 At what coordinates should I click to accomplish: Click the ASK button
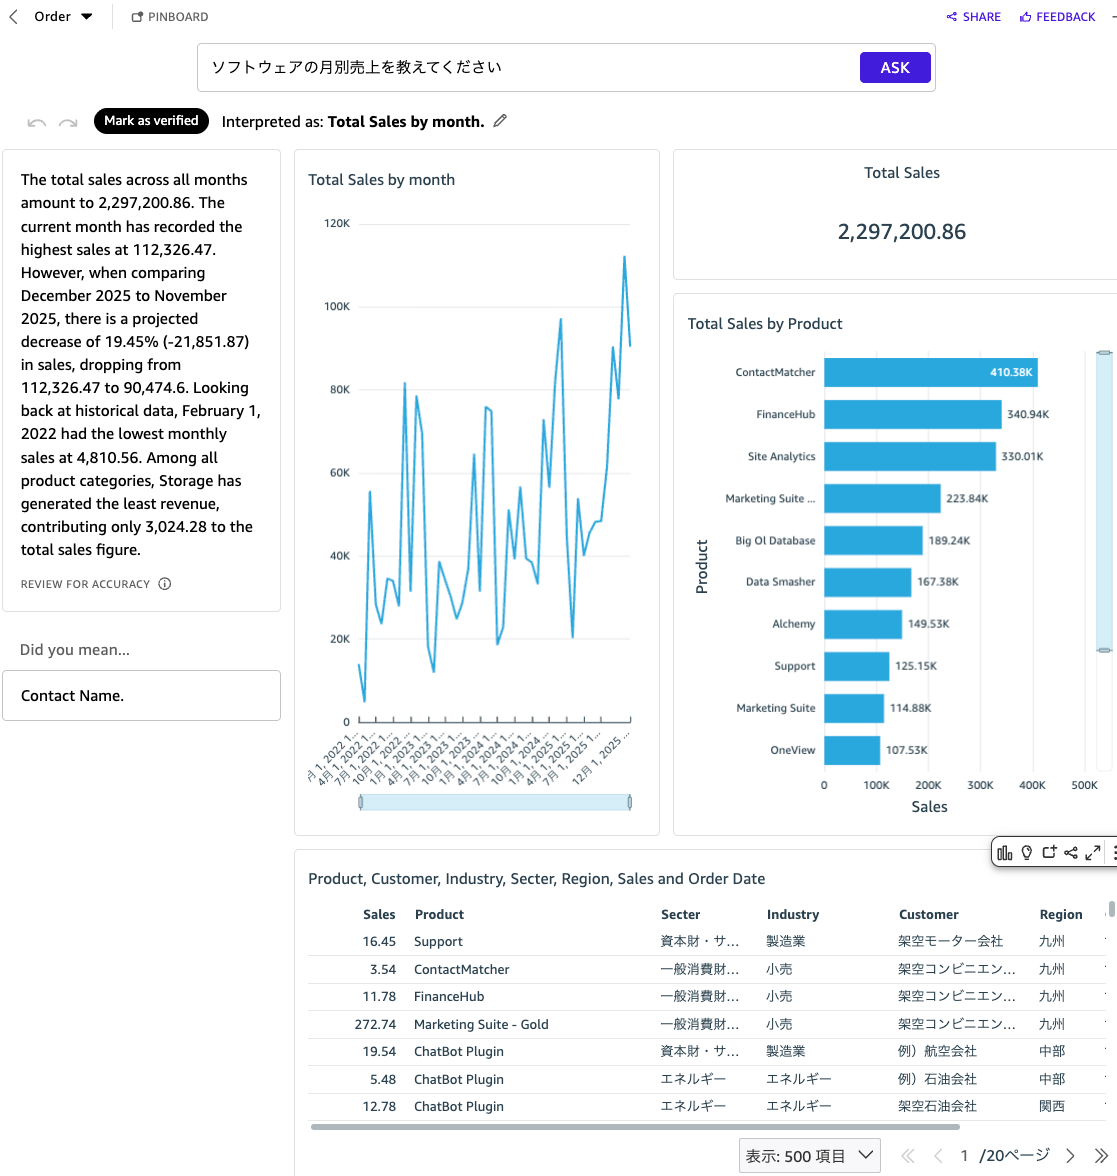(x=894, y=66)
